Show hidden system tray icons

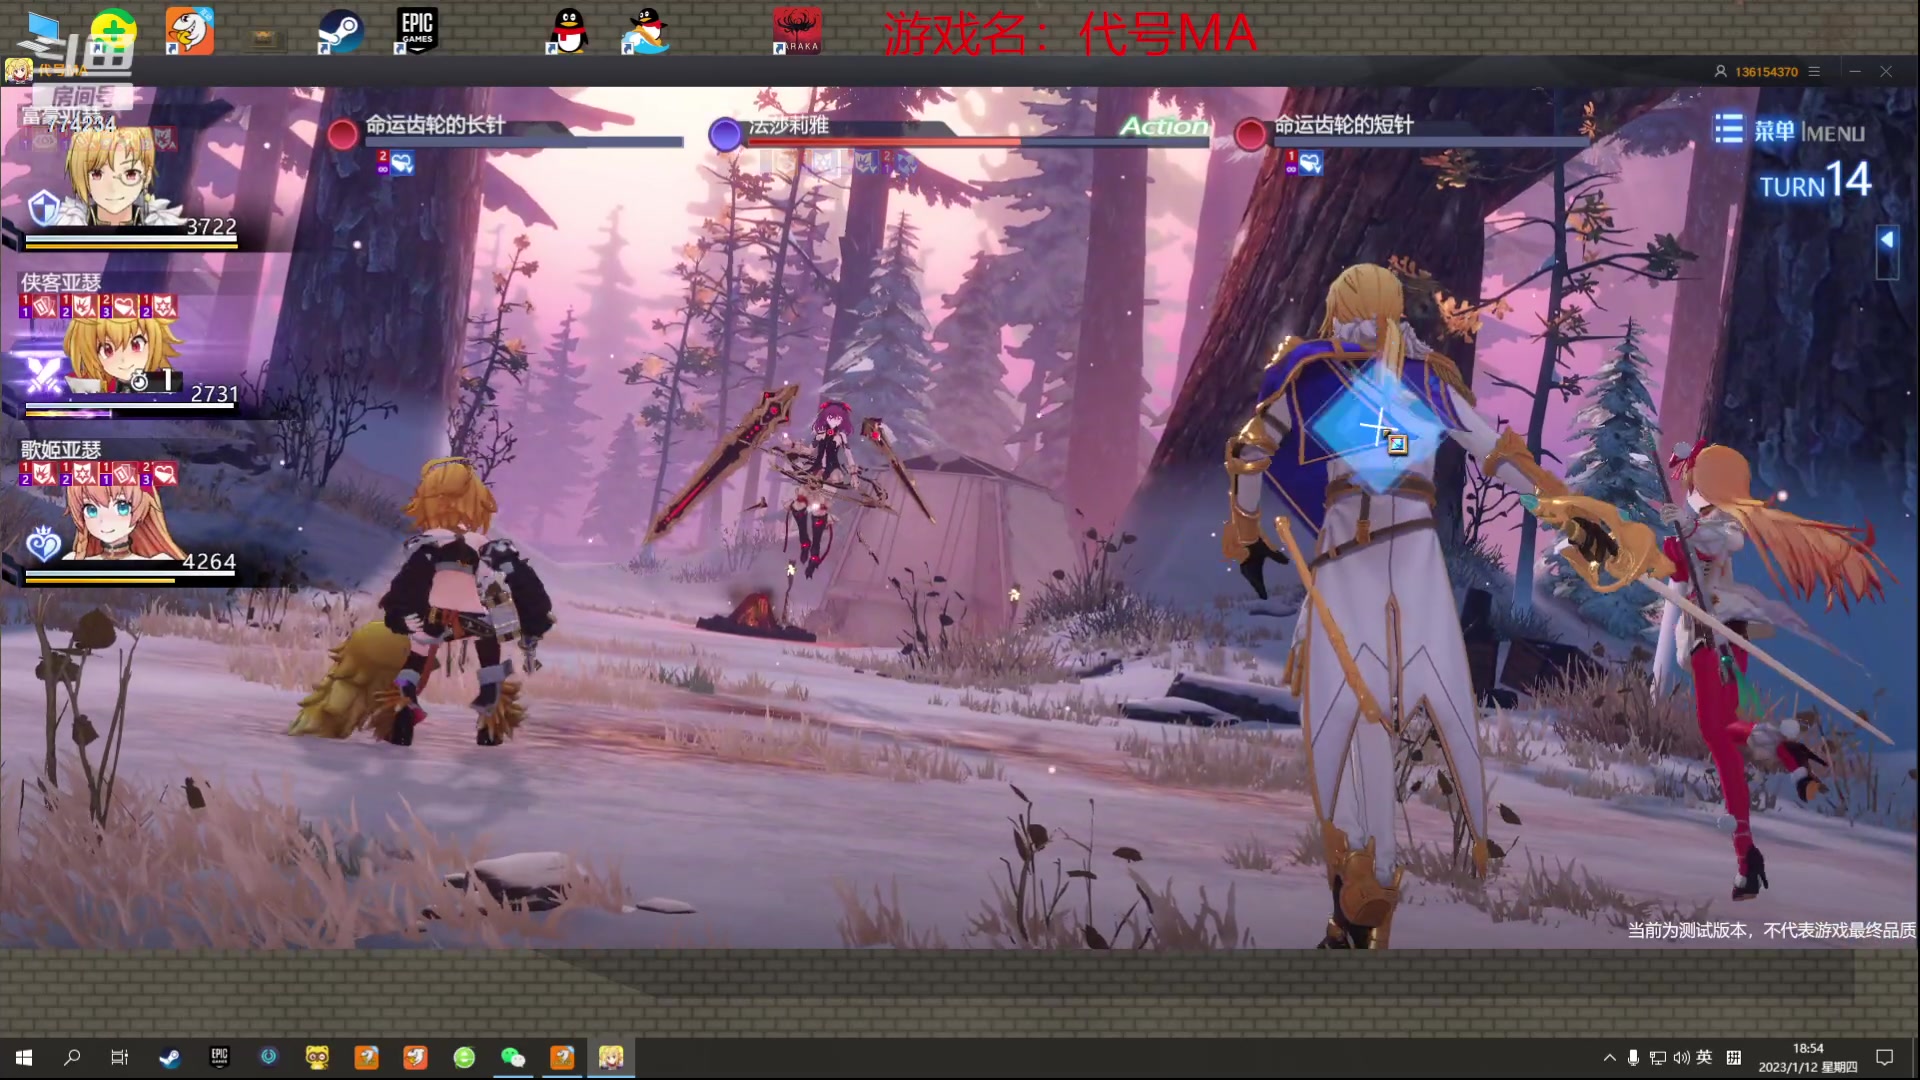click(x=1609, y=1057)
